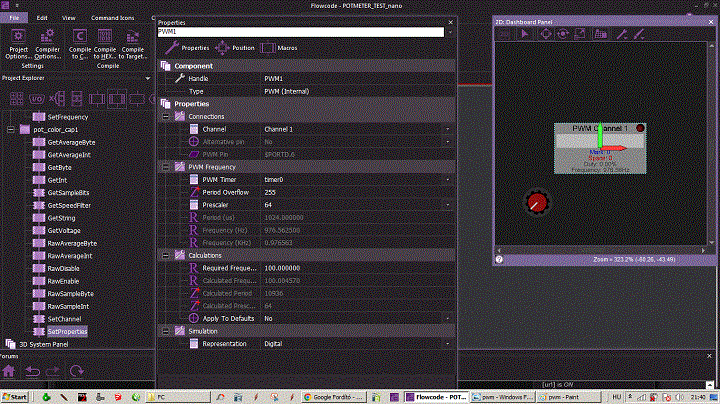The height and width of the screenshot is (404, 720).
Task: Collapse the Connections property group
Action: [166, 117]
